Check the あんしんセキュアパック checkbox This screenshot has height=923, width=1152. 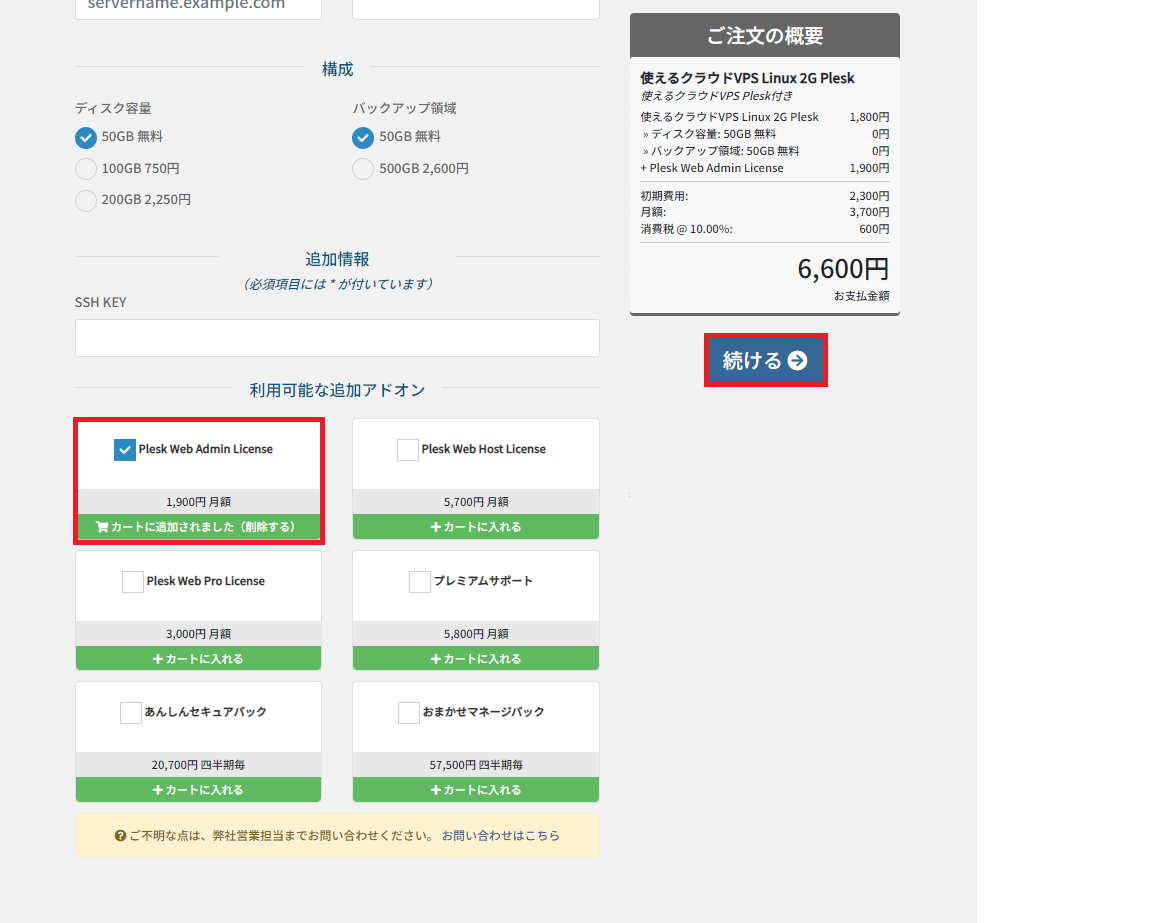131,713
